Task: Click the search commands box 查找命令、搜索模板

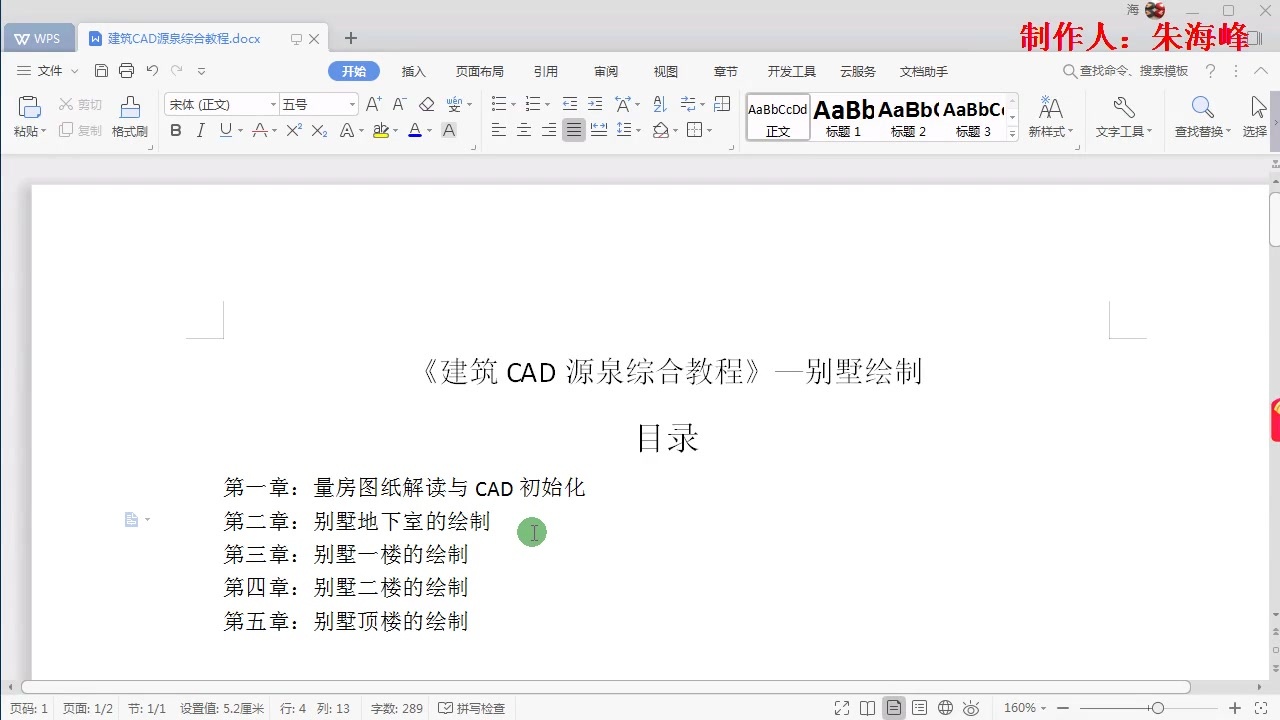Action: (x=1125, y=71)
